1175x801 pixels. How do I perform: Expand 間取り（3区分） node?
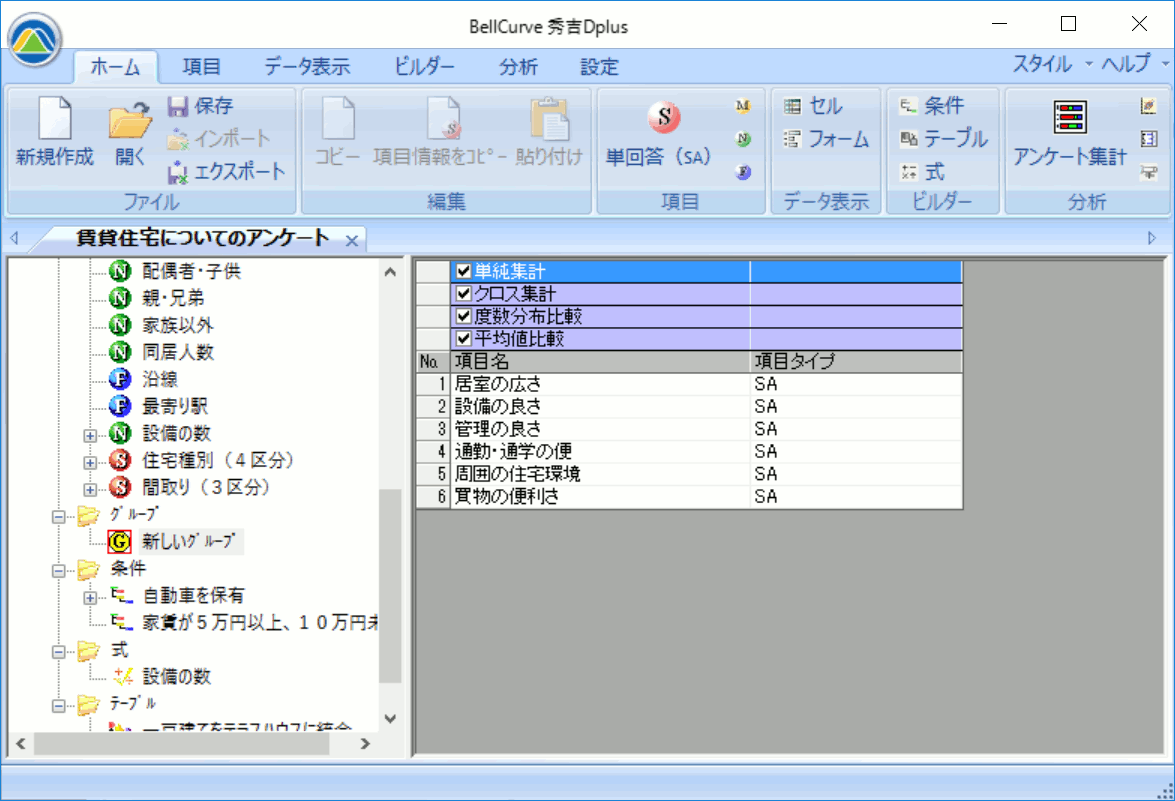[x=89, y=489]
